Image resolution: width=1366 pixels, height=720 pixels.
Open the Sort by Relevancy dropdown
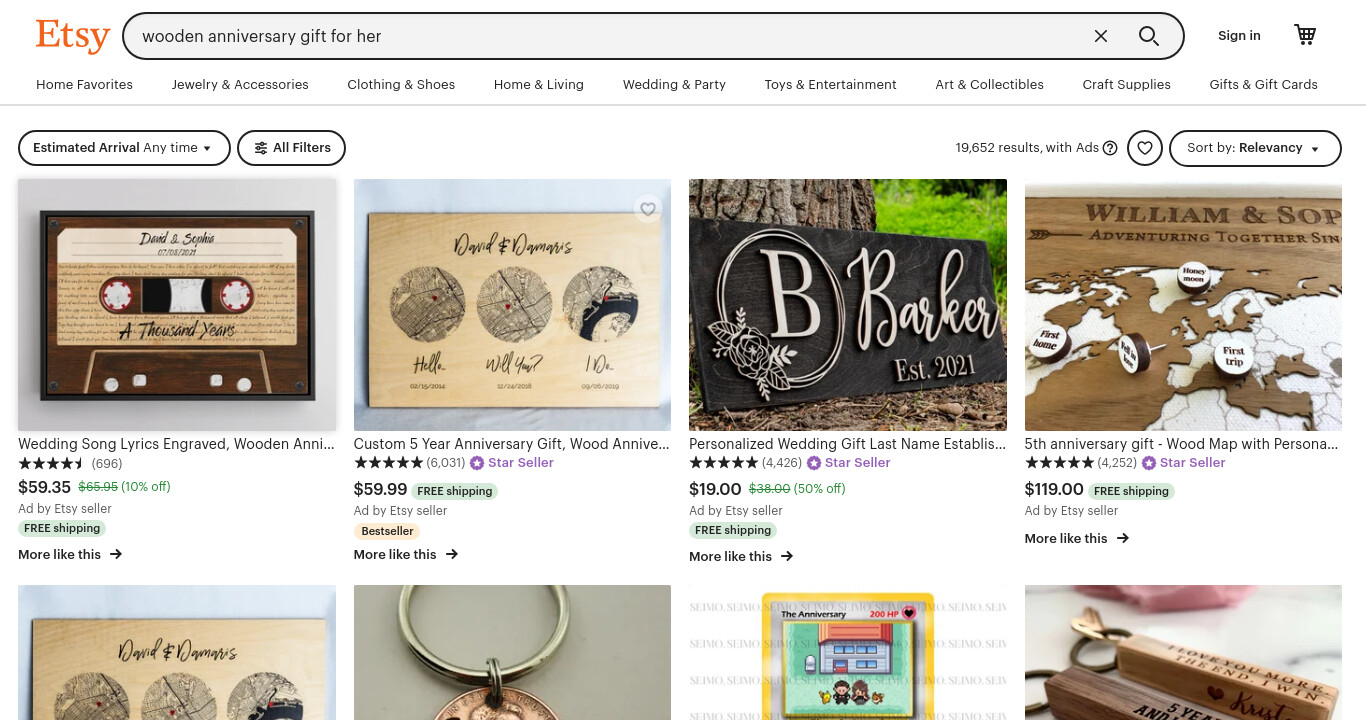(x=1255, y=148)
